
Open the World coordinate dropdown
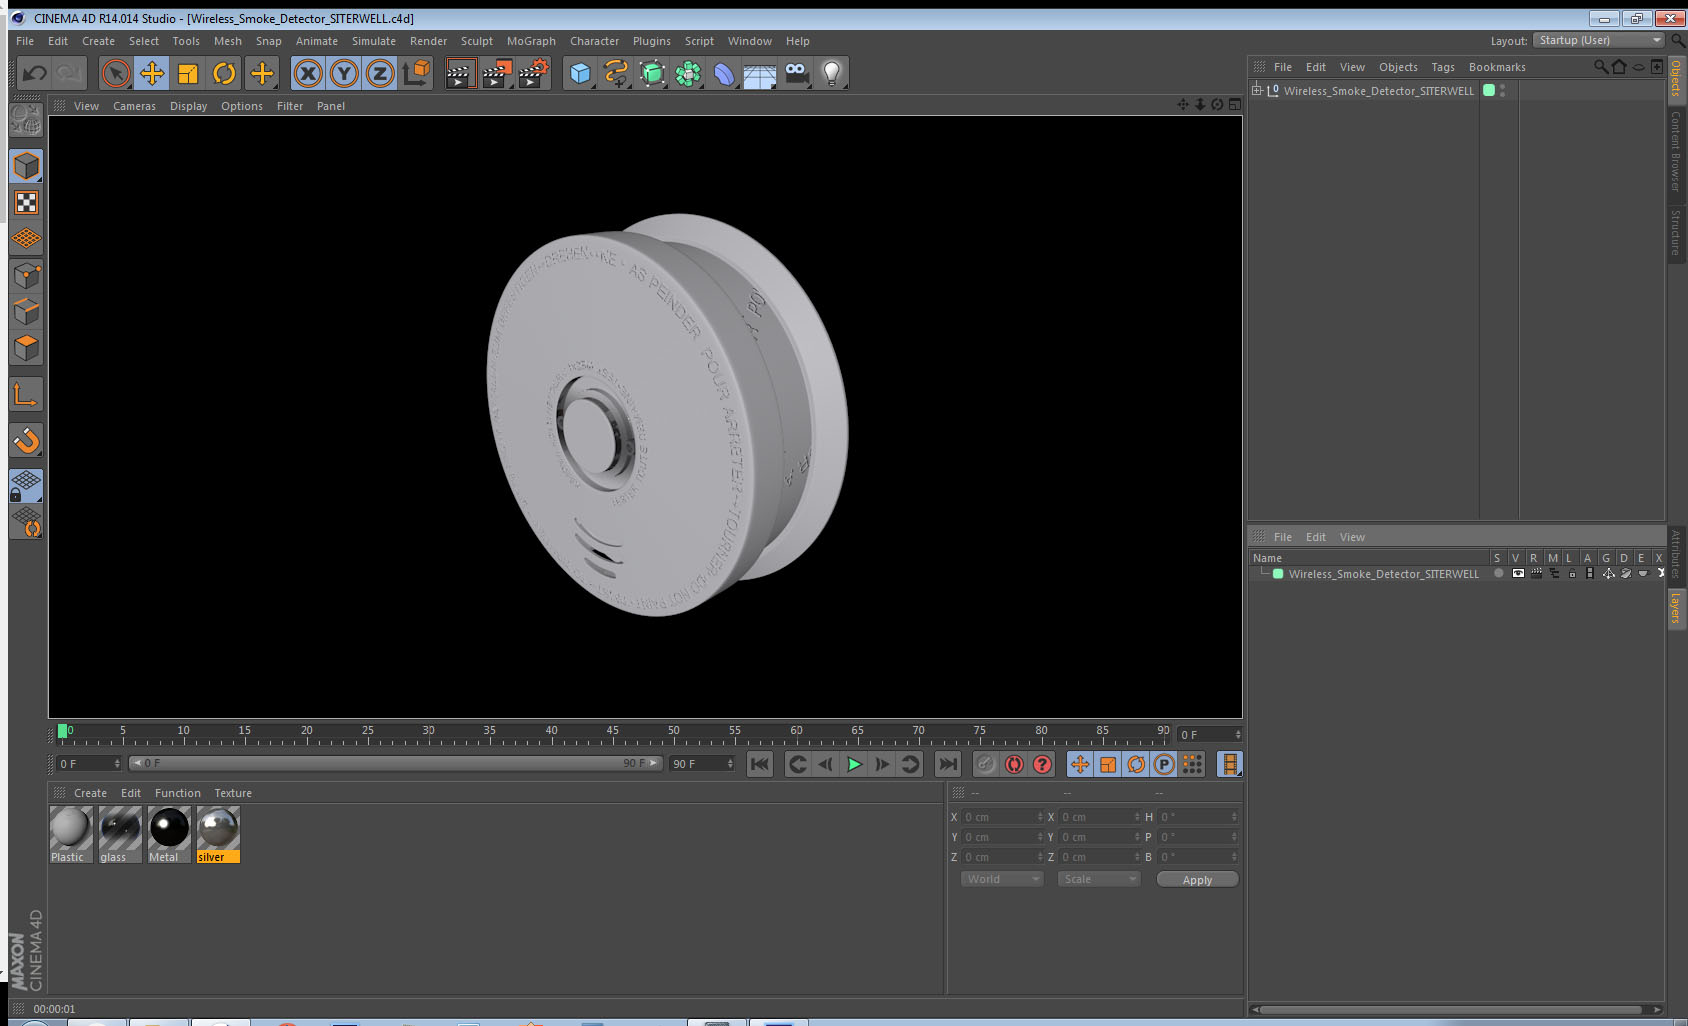1002,879
